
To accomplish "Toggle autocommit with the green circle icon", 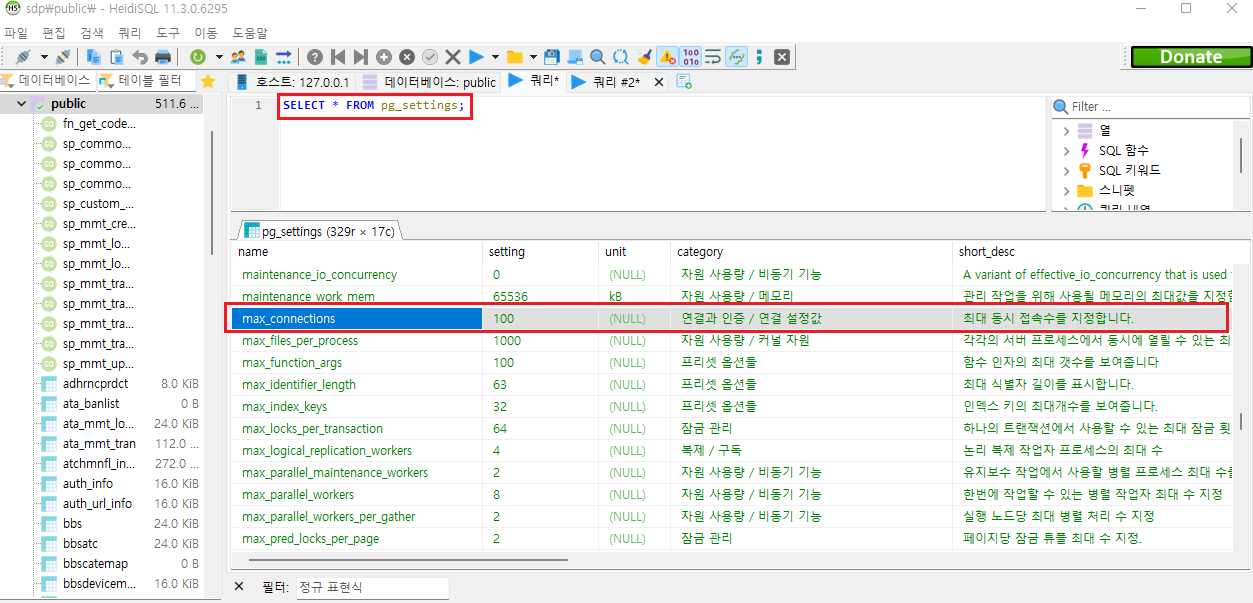I will (198, 57).
